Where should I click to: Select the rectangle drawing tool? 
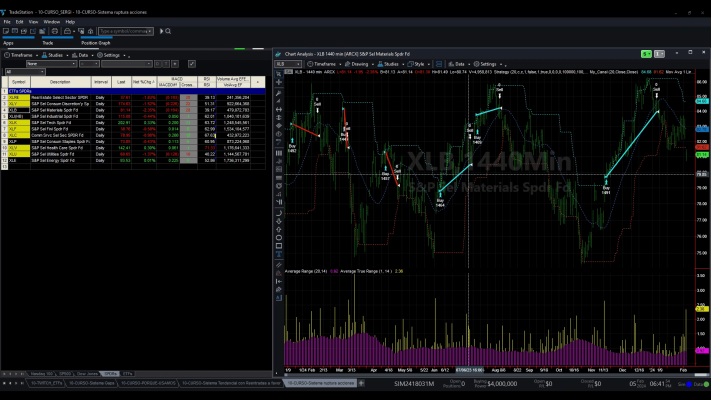pos(278,246)
